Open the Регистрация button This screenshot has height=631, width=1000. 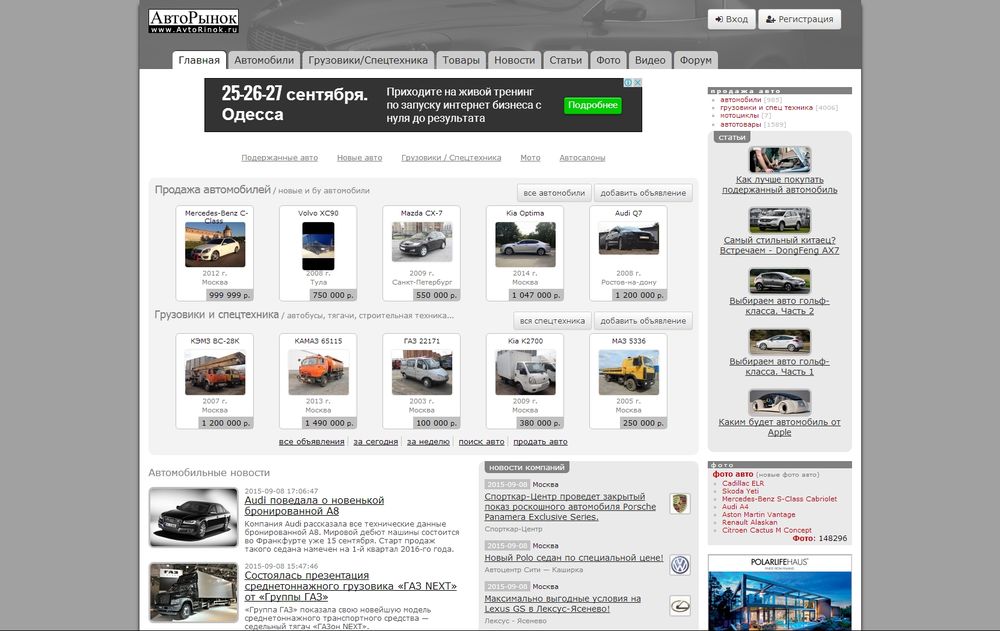pos(800,19)
